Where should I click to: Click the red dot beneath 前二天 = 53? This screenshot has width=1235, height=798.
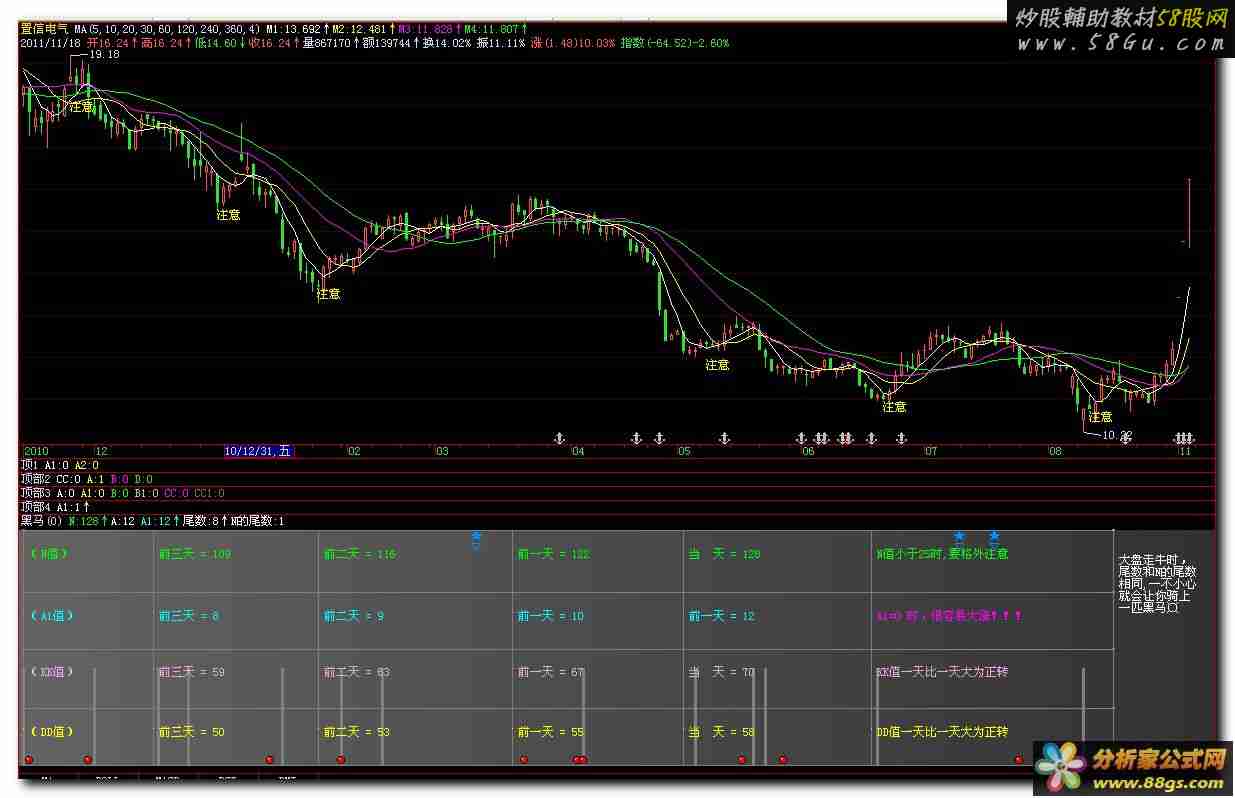click(x=341, y=760)
